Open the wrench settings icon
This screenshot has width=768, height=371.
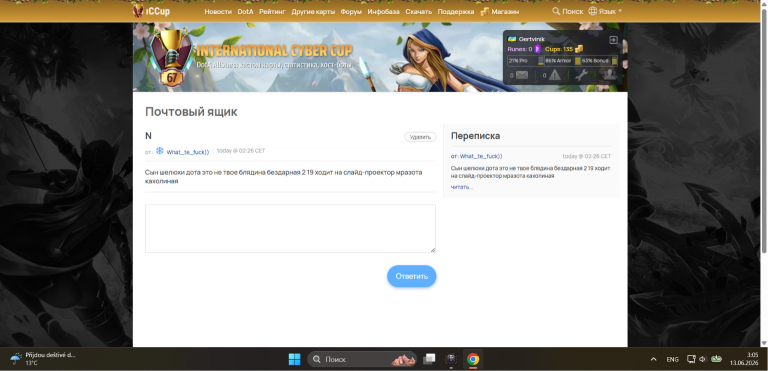[x=581, y=75]
